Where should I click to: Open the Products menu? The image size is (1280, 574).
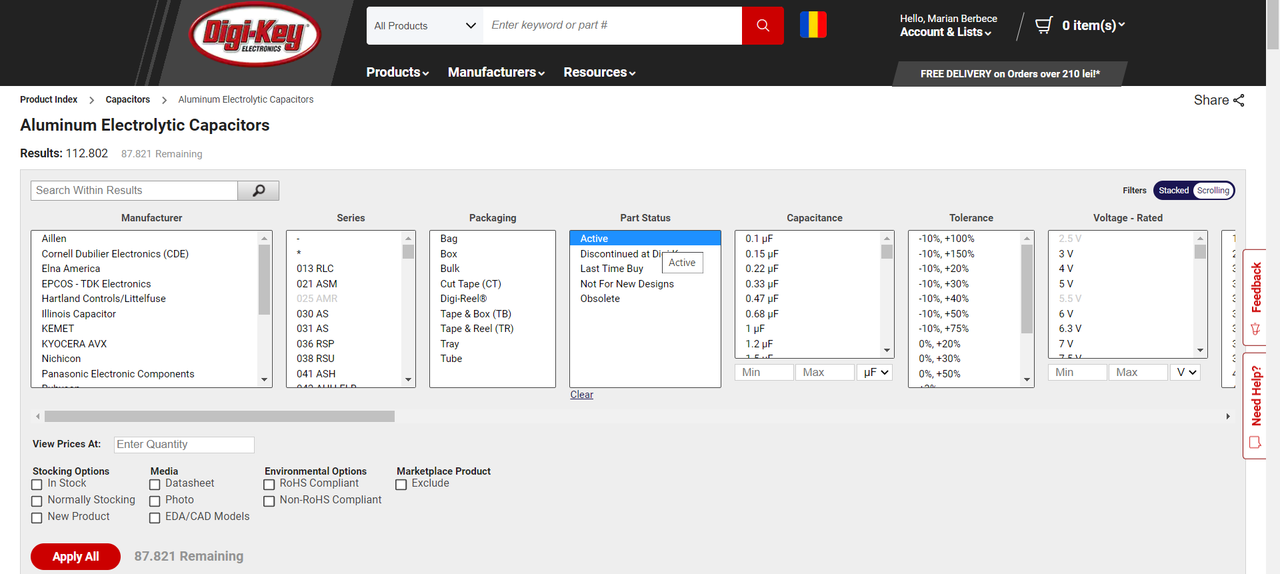pos(397,72)
